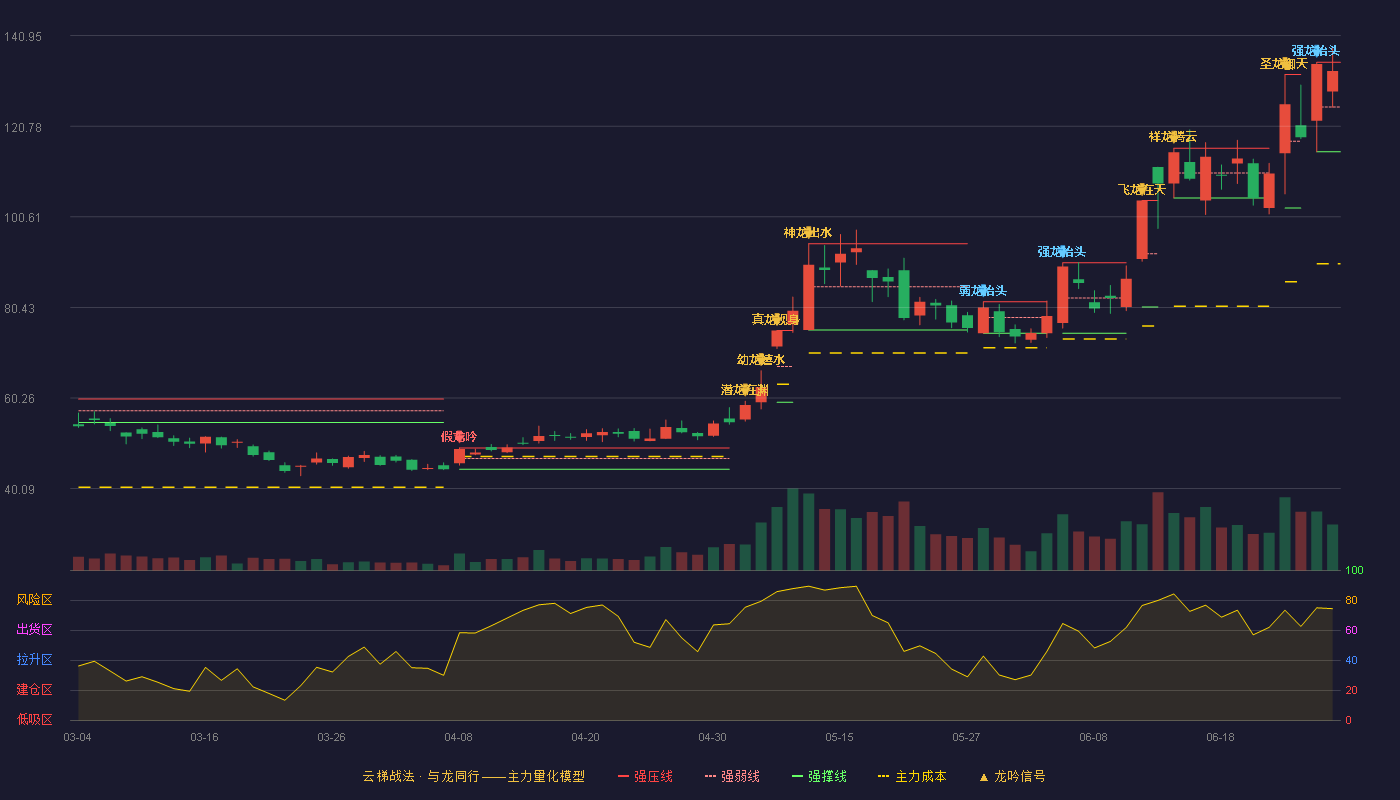Toggle the 强弱线 legend series
The height and width of the screenshot is (800, 1400).
pyautogui.click(x=732, y=776)
